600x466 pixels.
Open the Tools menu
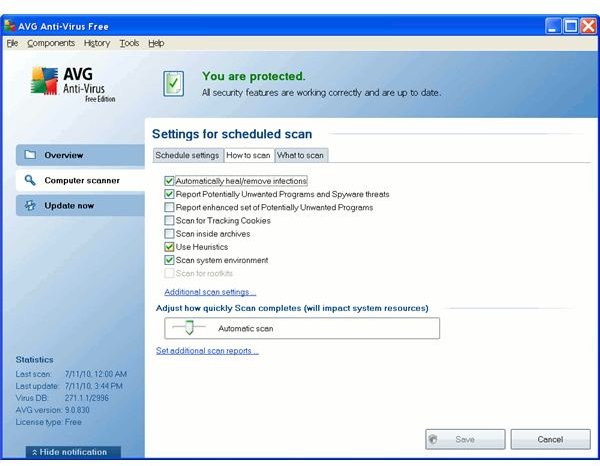click(129, 43)
